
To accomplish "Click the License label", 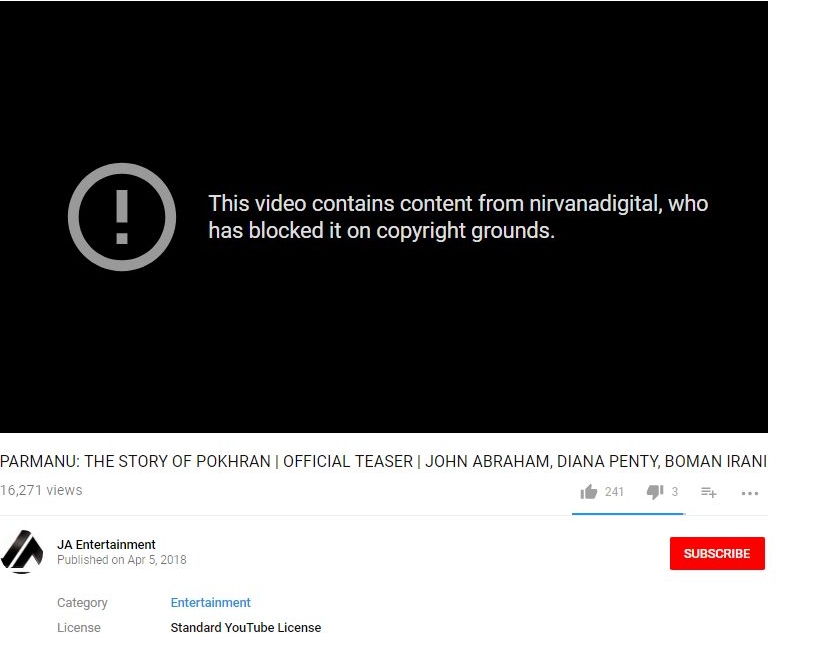I will [x=79, y=627].
